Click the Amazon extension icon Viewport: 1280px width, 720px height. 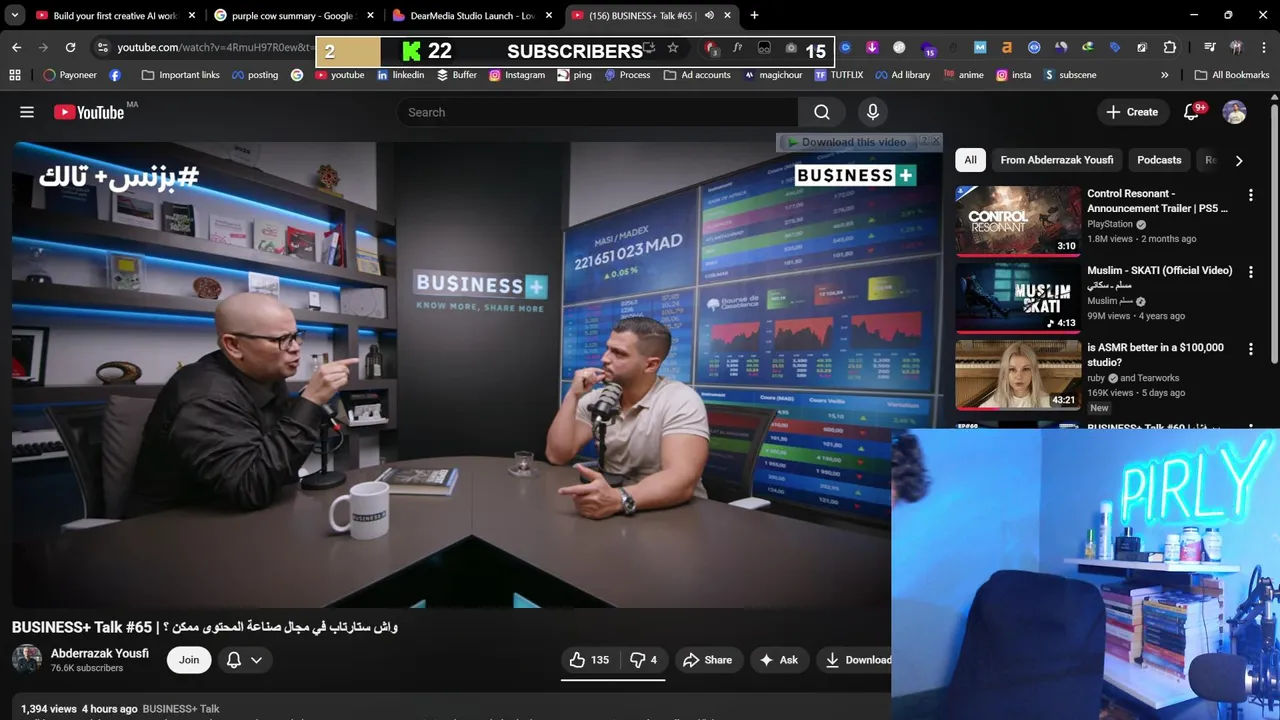(x=1007, y=47)
